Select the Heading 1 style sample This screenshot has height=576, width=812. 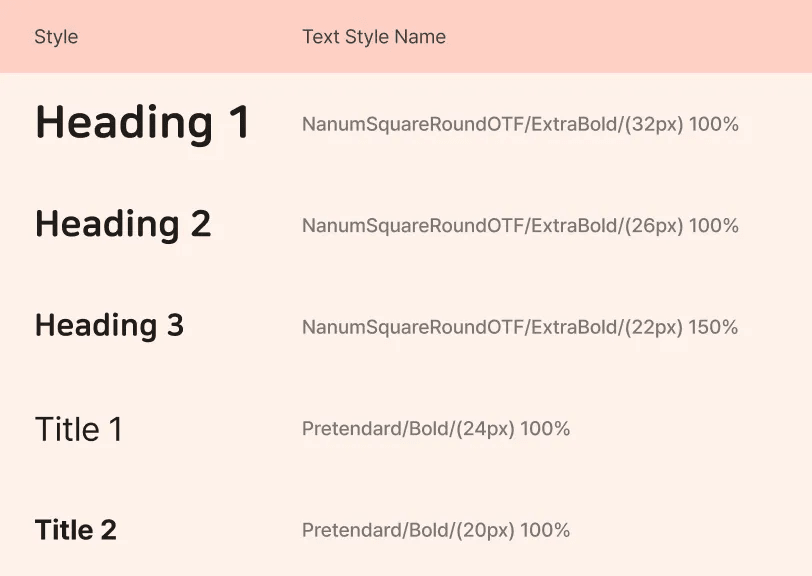142,123
